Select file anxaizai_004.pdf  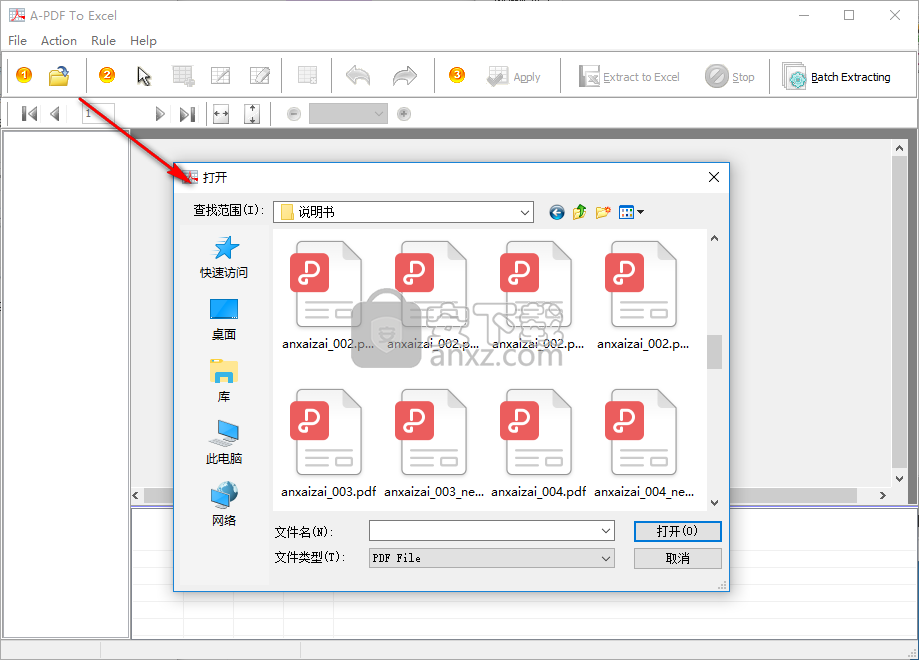click(x=538, y=444)
